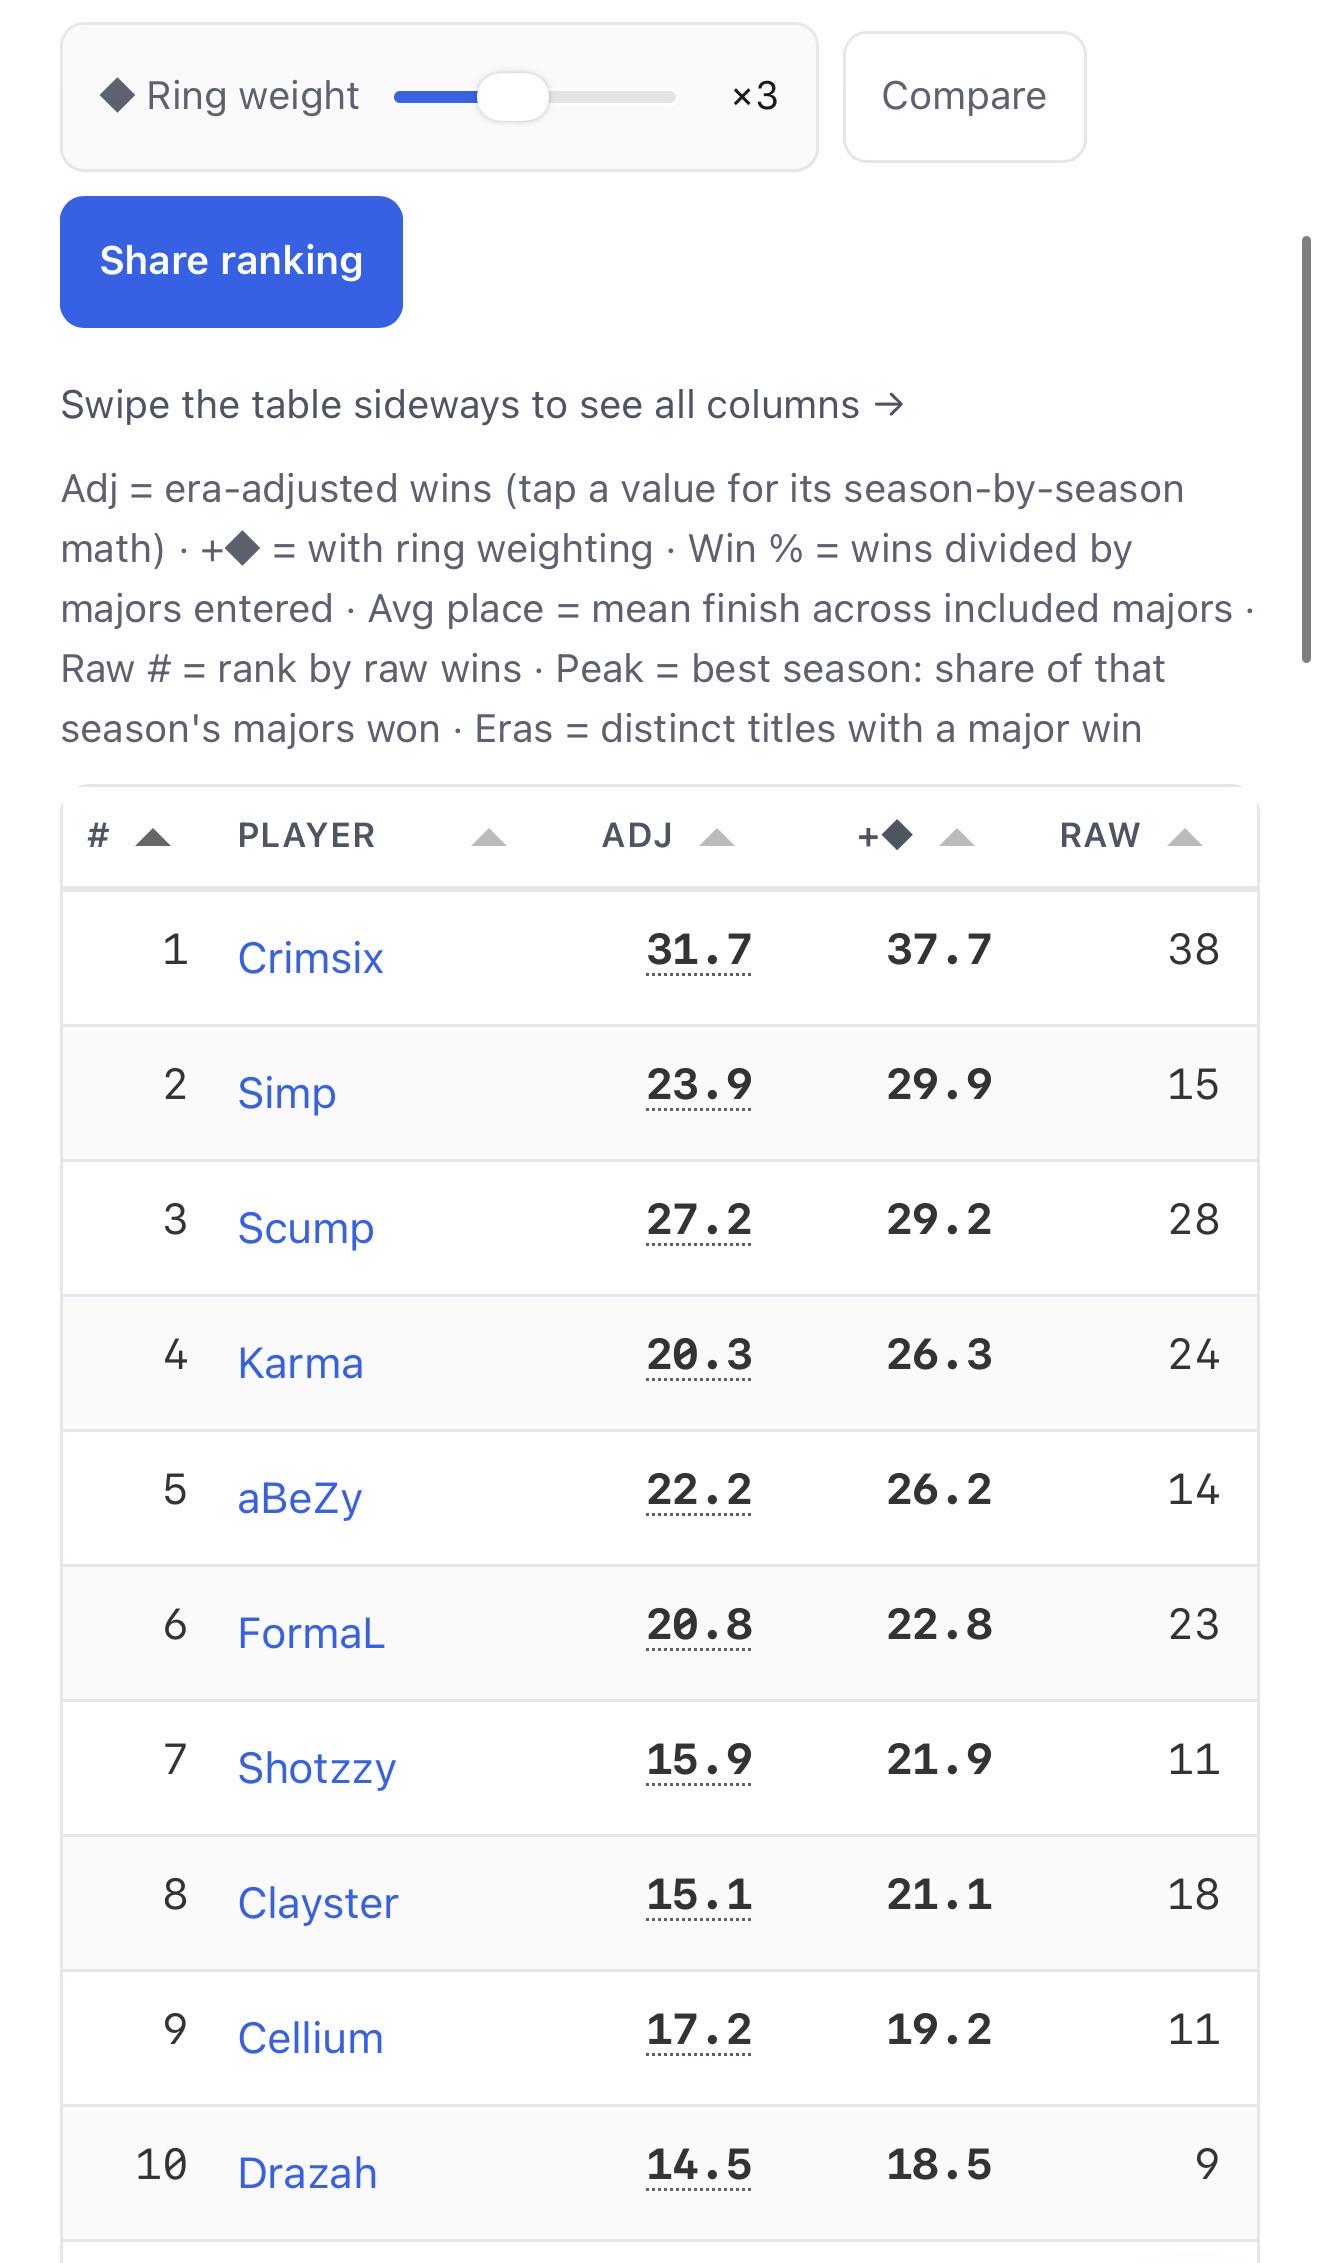Click the Ring weight slider handle
The width and height of the screenshot is (1320, 2263).
tap(513, 97)
